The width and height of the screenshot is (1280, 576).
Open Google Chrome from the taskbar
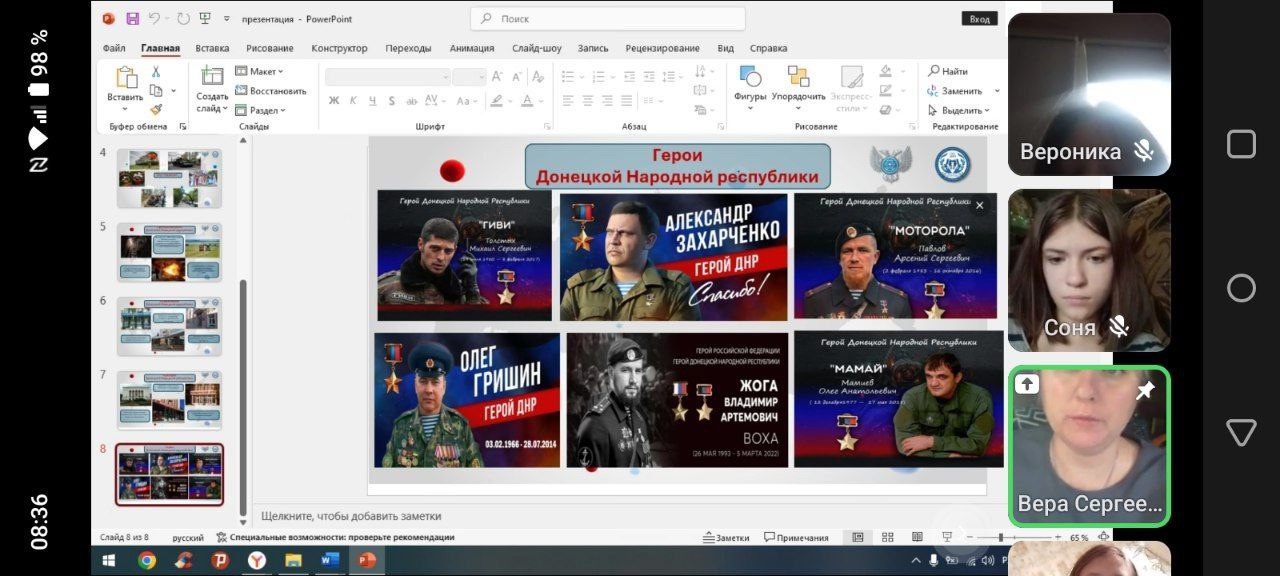click(x=147, y=560)
